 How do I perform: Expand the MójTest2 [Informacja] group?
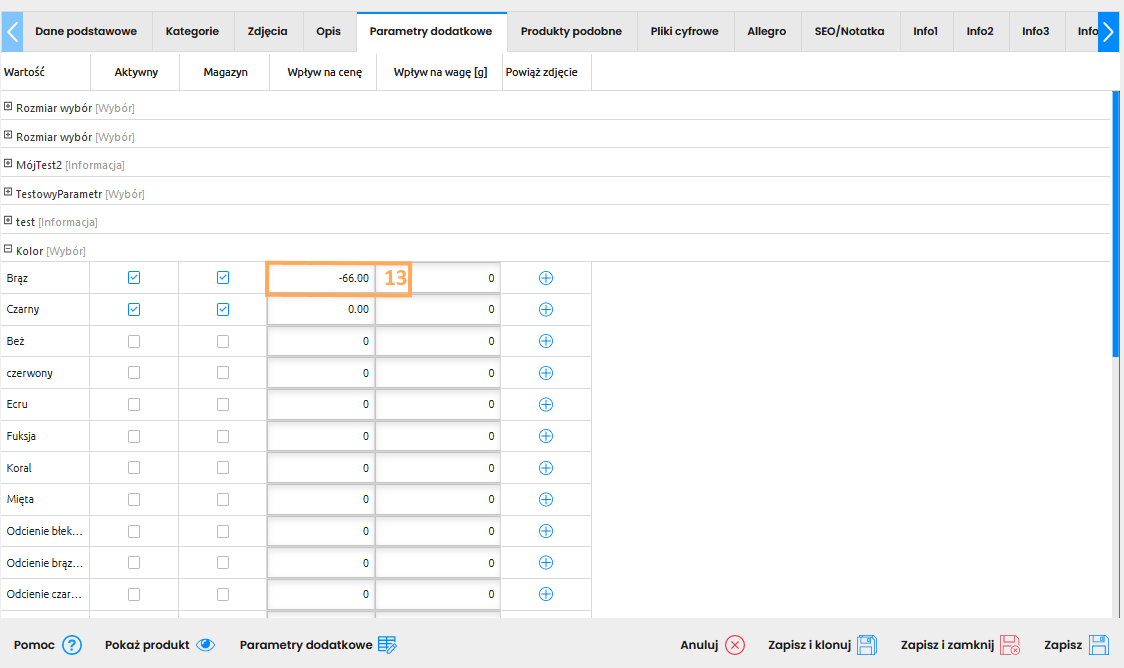click(x=8, y=164)
